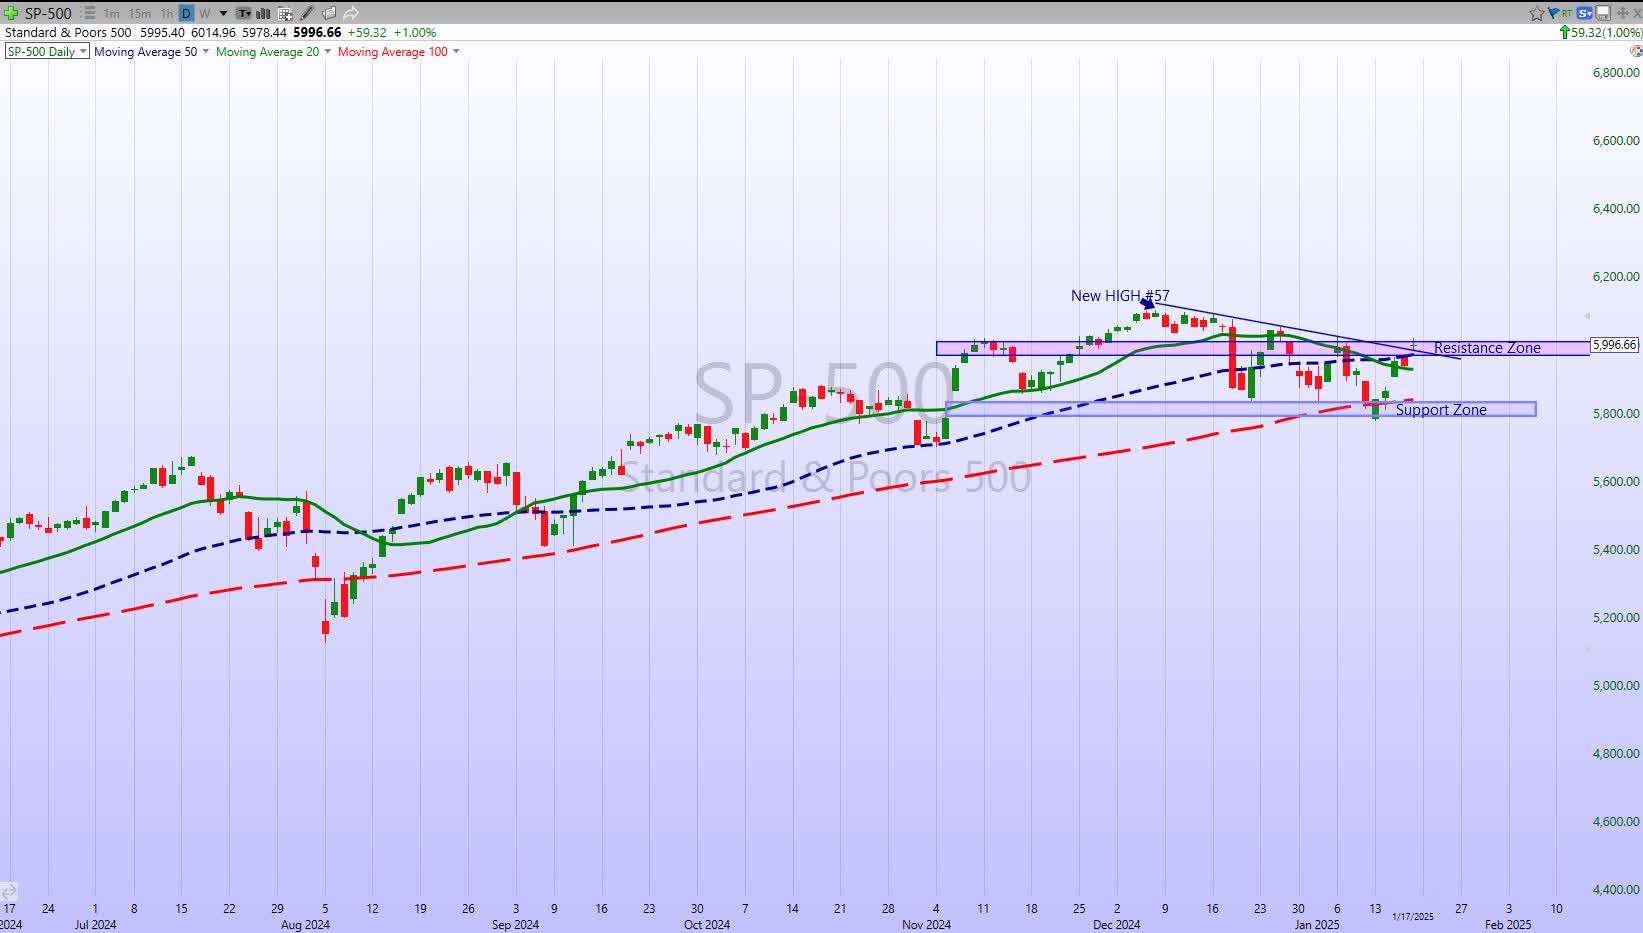Image resolution: width=1643 pixels, height=933 pixels.
Task: Open the symbol list icon beside SP-500
Action: coord(87,13)
